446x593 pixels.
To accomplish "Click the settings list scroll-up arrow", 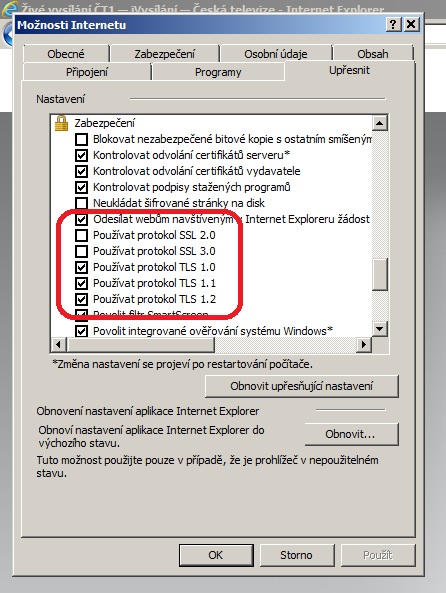I will pyautogui.click(x=380, y=123).
